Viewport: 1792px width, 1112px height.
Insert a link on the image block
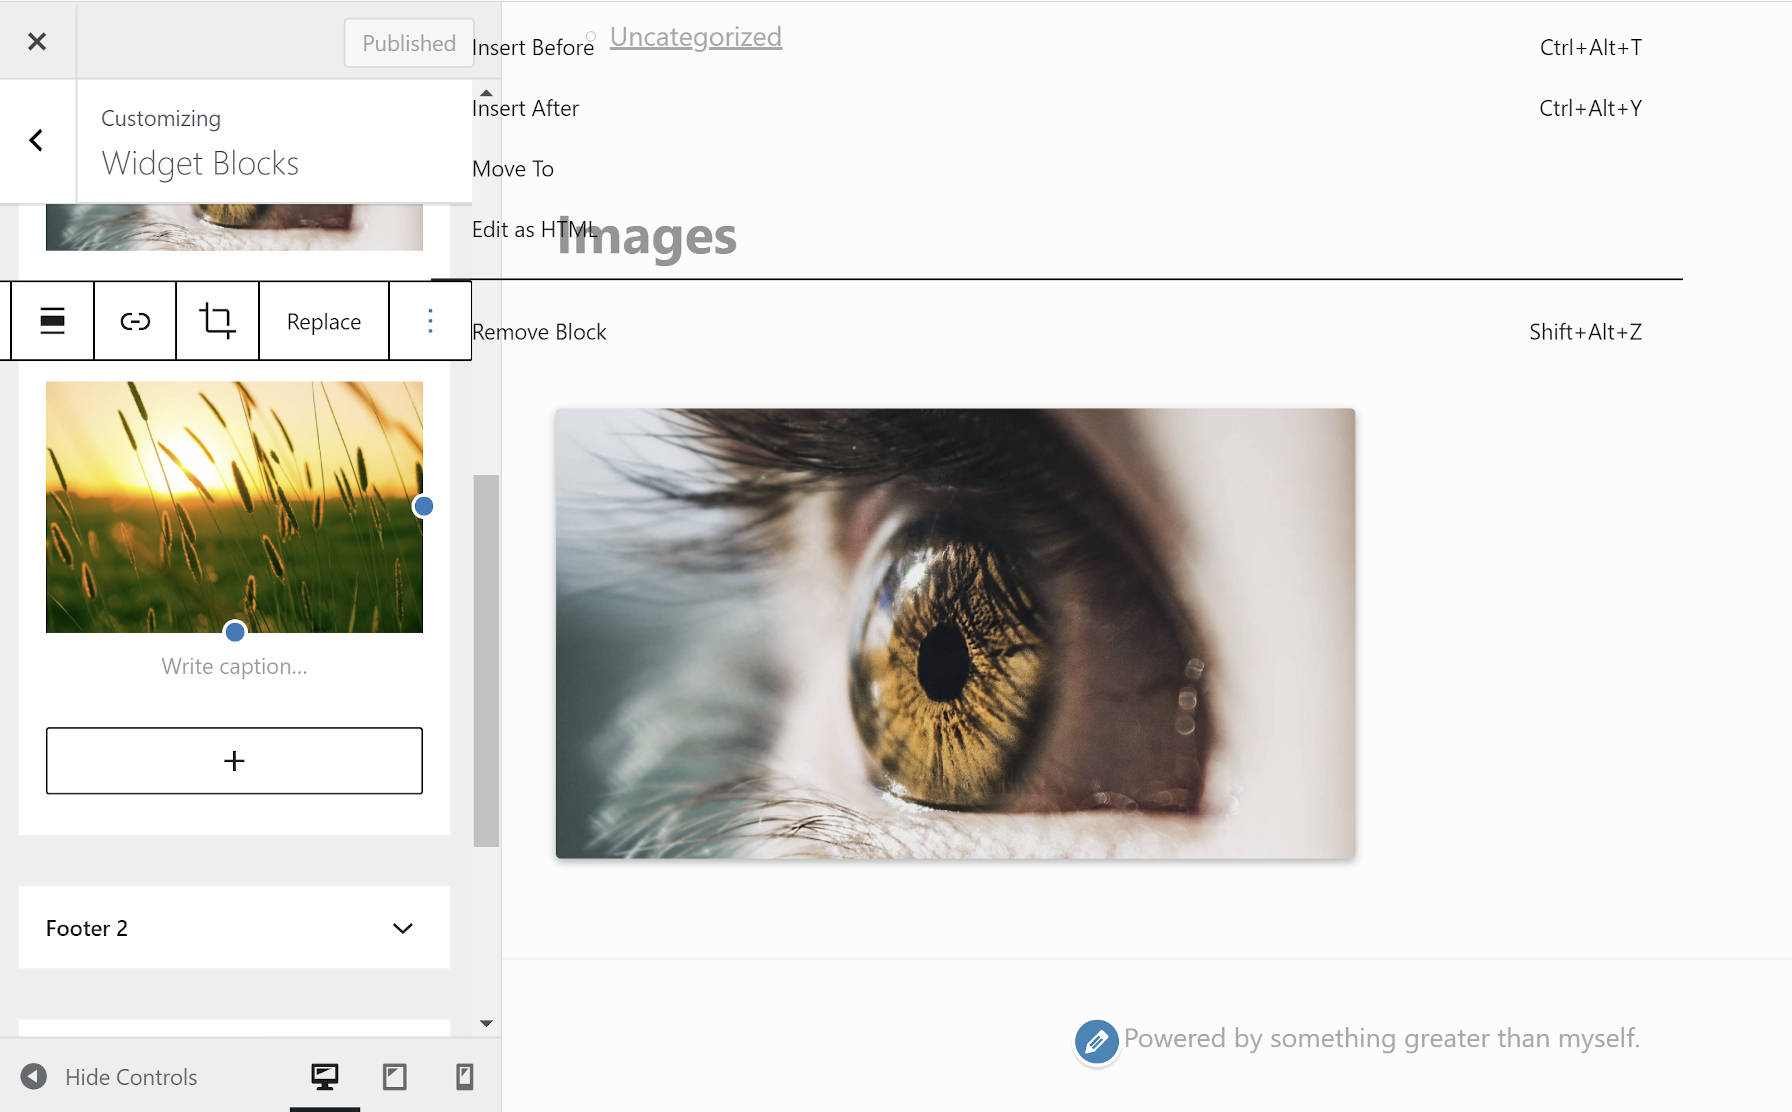pos(135,321)
